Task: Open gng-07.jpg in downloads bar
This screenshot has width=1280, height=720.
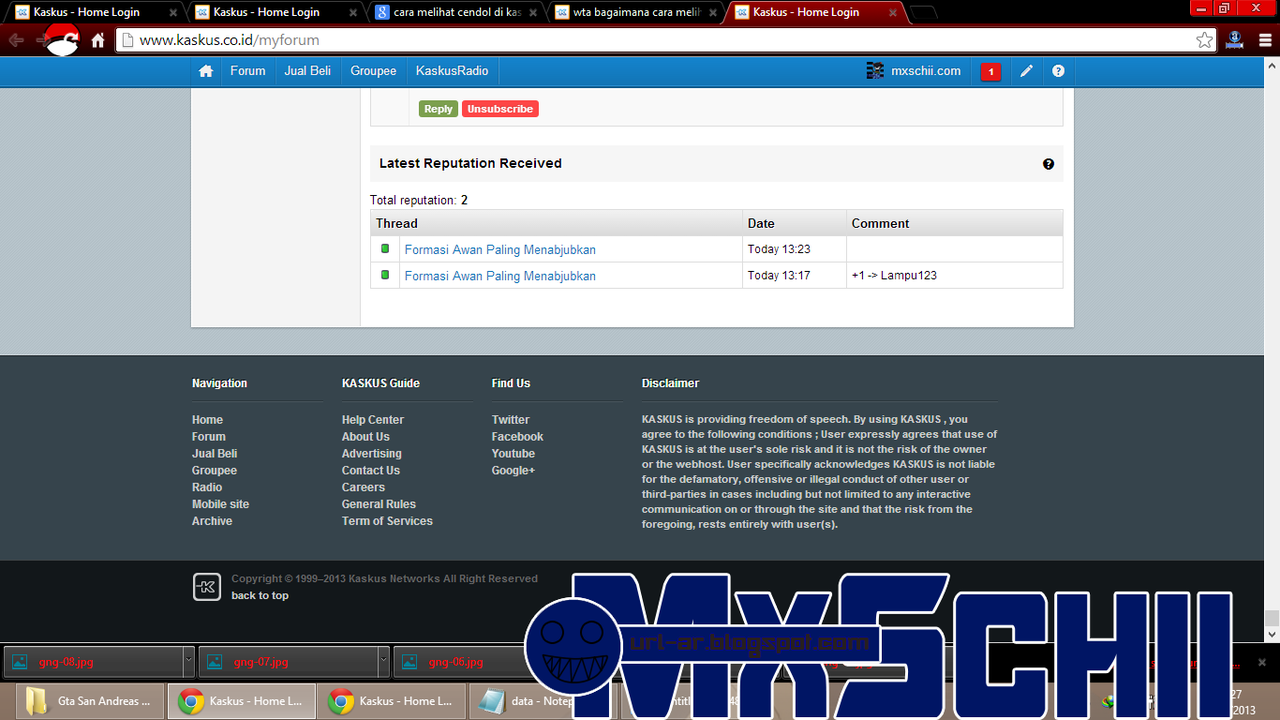Action: point(289,661)
